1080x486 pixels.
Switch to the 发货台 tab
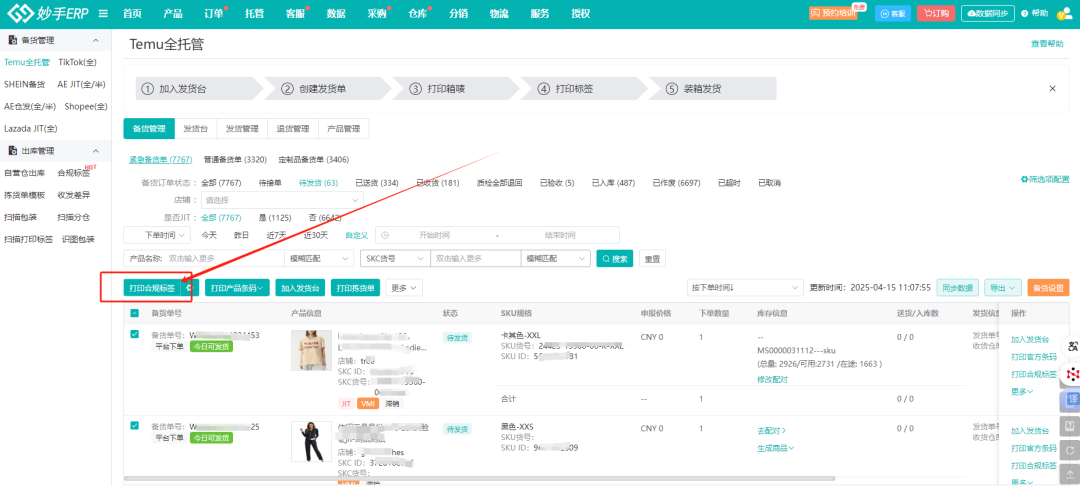pyautogui.click(x=195, y=129)
